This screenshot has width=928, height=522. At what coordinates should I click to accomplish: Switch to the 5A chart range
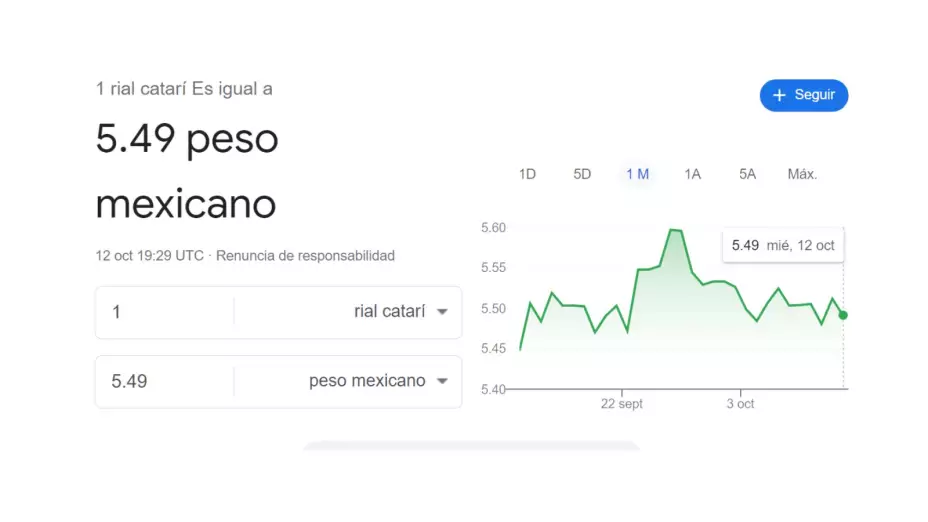point(747,174)
